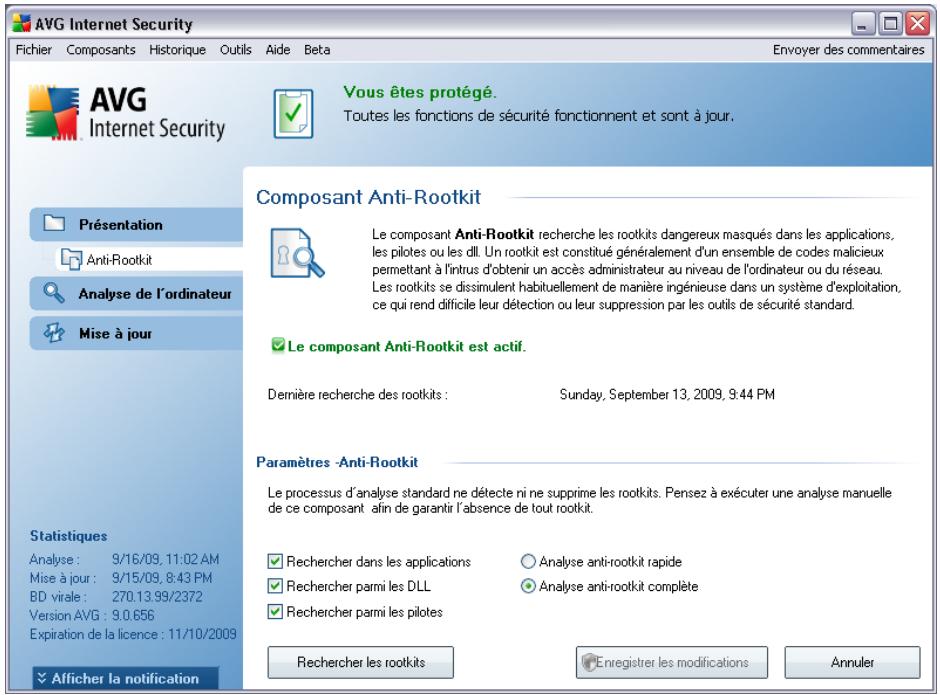Image resolution: width=940 pixels, height=695 pixels.
Task: Open the Beta menu
Action: (x=317, y=50)
